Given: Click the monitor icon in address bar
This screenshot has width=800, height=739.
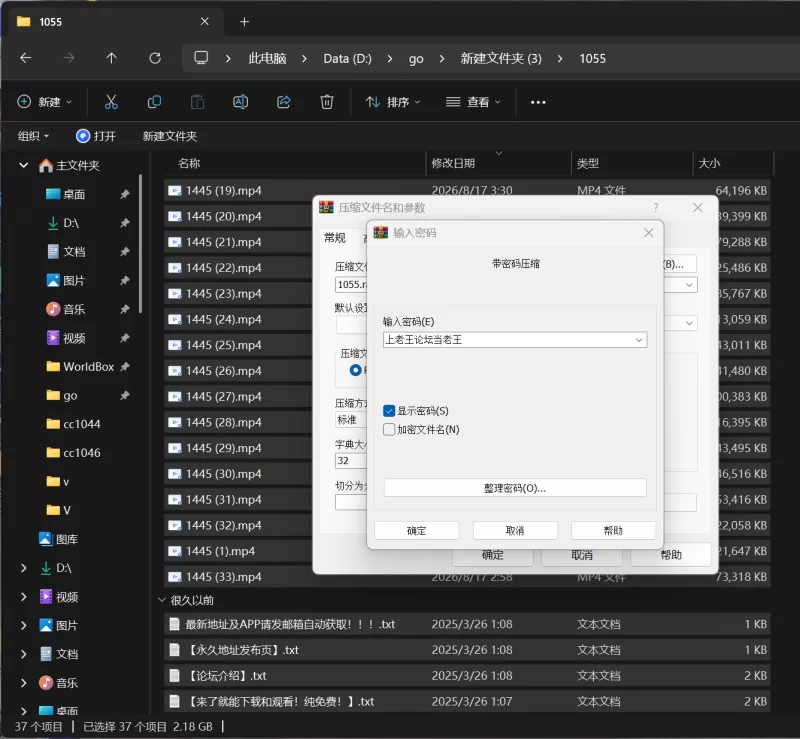Looking at the screenshot, I should 201,58.
